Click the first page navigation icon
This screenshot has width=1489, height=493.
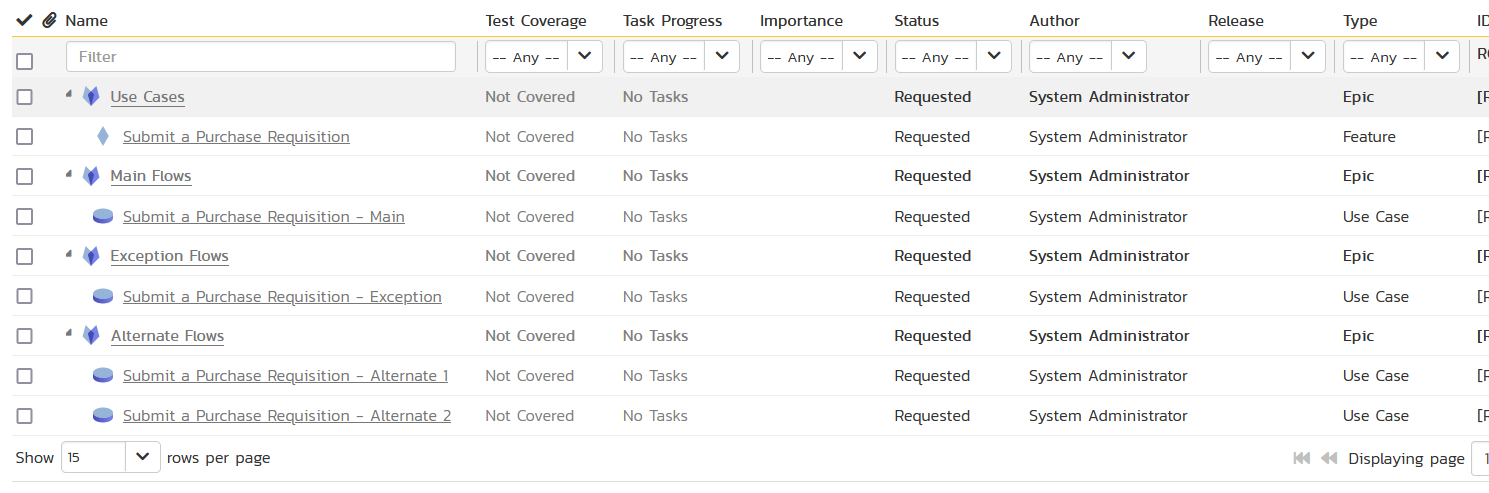(1301, 458)
